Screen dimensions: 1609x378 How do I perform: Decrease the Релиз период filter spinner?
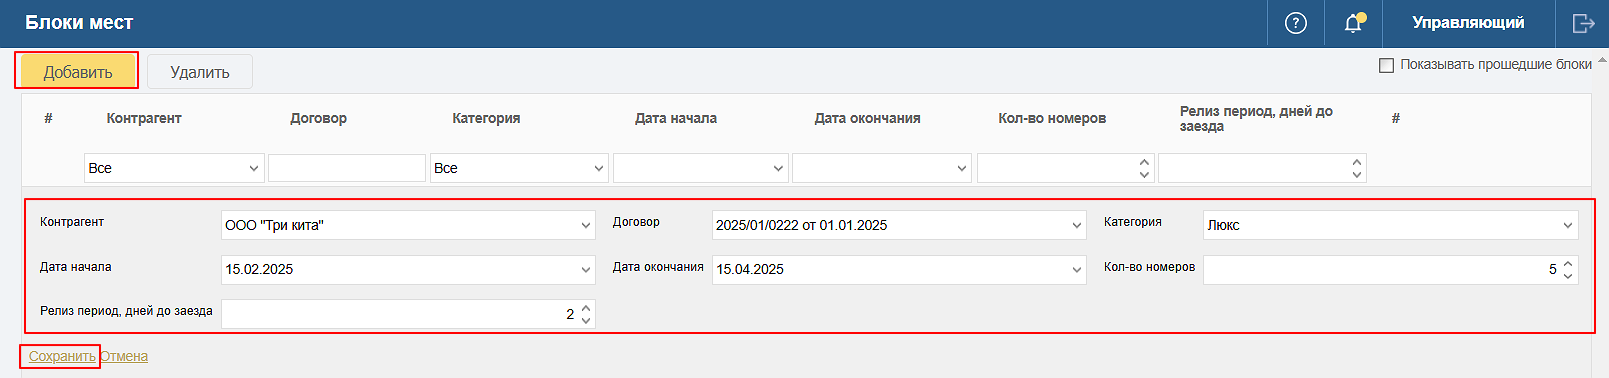[x=1357, y=174]
